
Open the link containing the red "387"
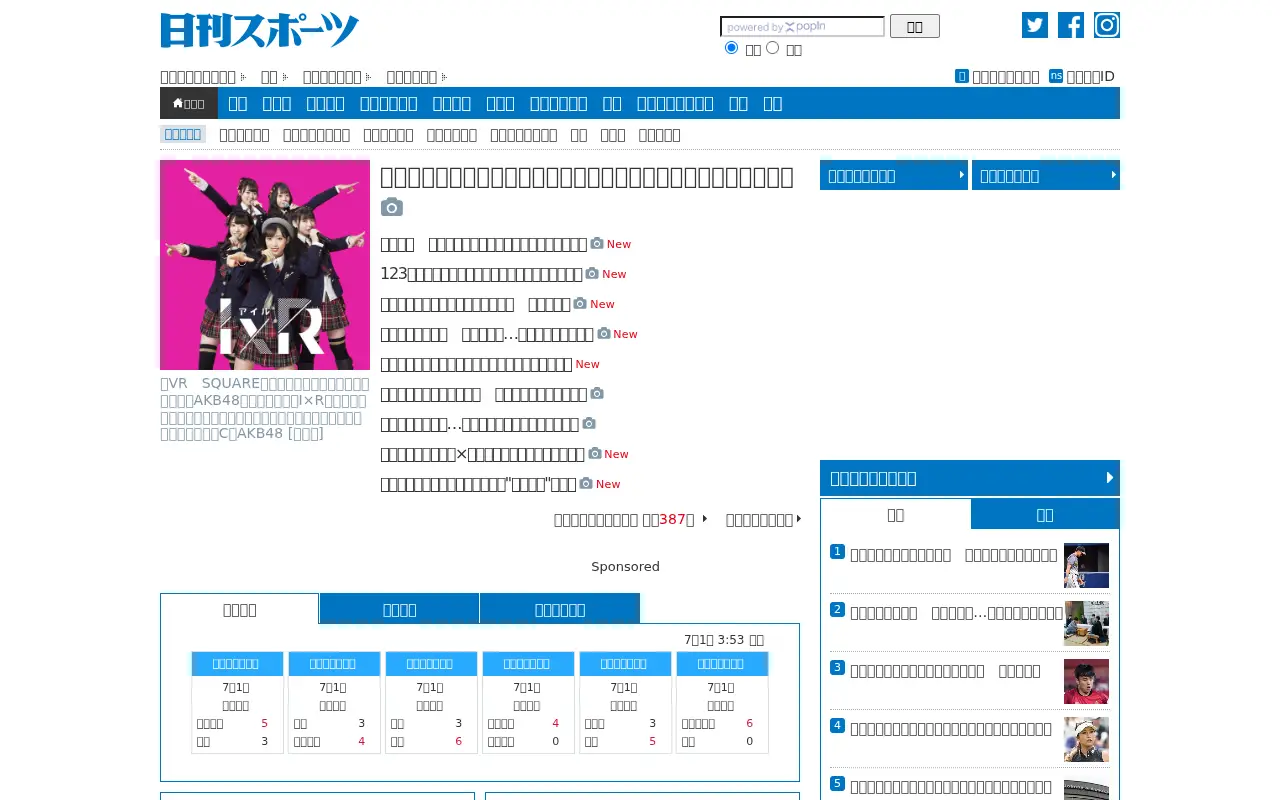(x=624, y=519)
